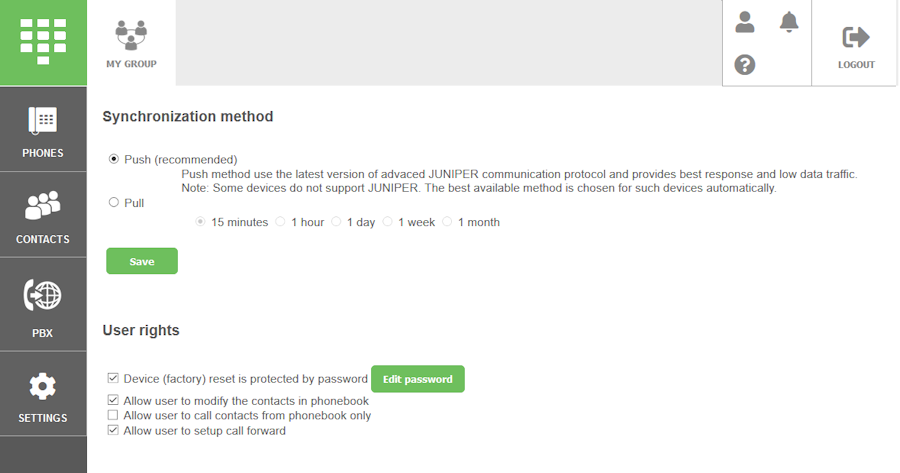This screenshot has width=900, height=473.
Task: Select the Pull synchronization method
Action: coord(114,202)
